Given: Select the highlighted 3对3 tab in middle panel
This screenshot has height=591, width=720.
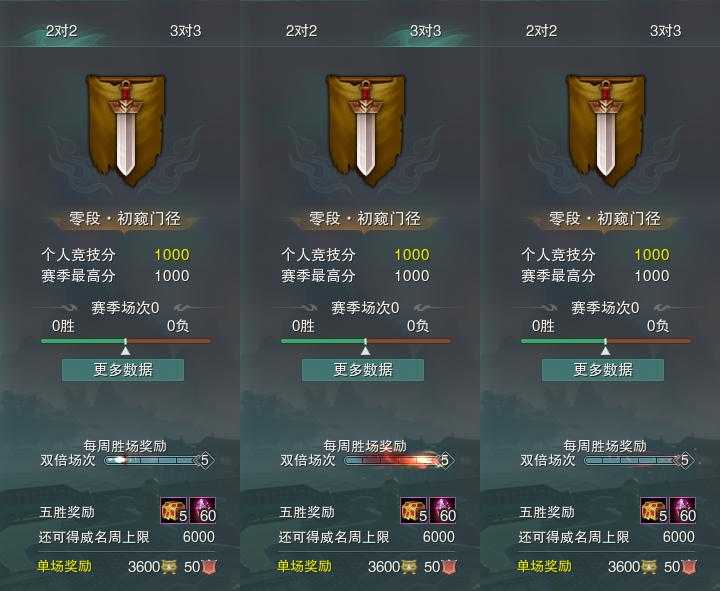Looking at the screenshot, I should pos(426,31).
